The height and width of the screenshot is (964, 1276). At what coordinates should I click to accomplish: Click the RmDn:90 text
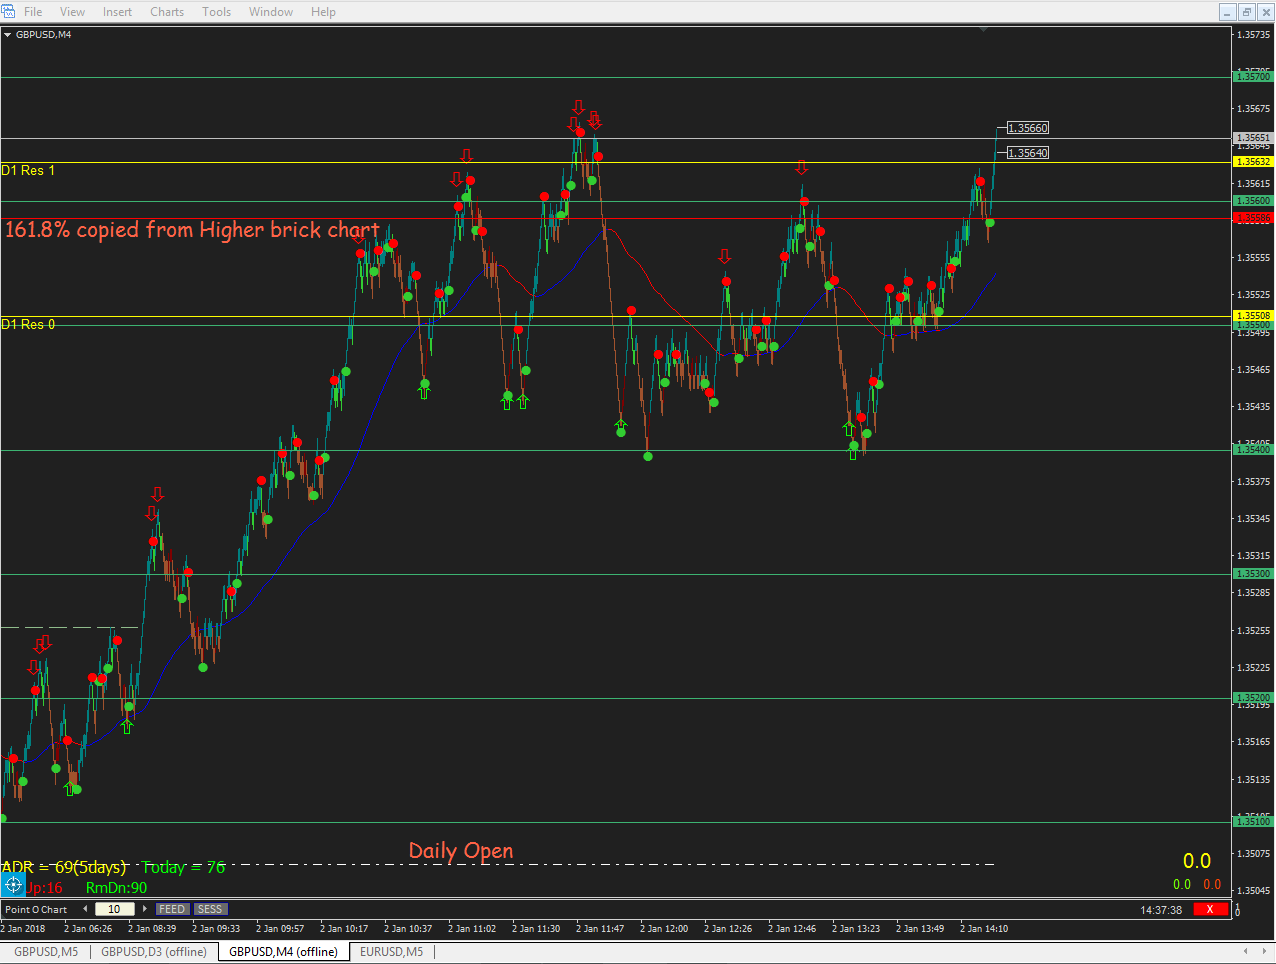116,888
